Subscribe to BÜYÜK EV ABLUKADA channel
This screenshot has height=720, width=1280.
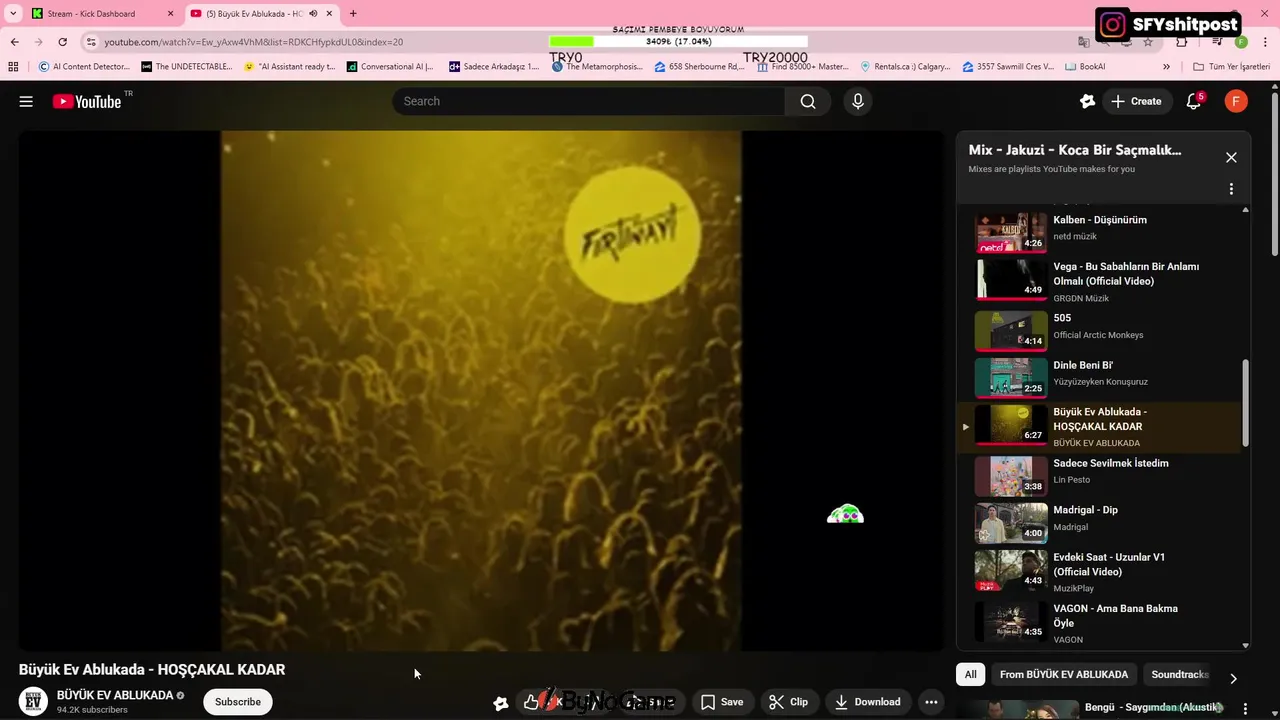(x=238, y=702)
